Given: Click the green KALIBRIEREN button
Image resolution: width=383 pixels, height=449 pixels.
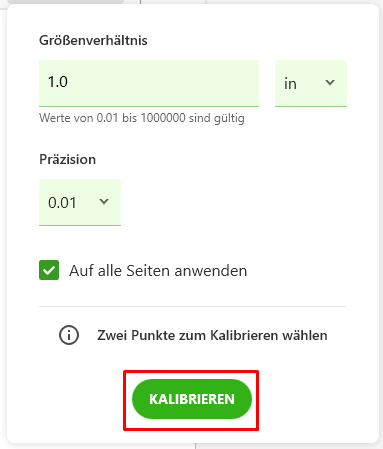Looking at the screenshot, I should [192, 399].
